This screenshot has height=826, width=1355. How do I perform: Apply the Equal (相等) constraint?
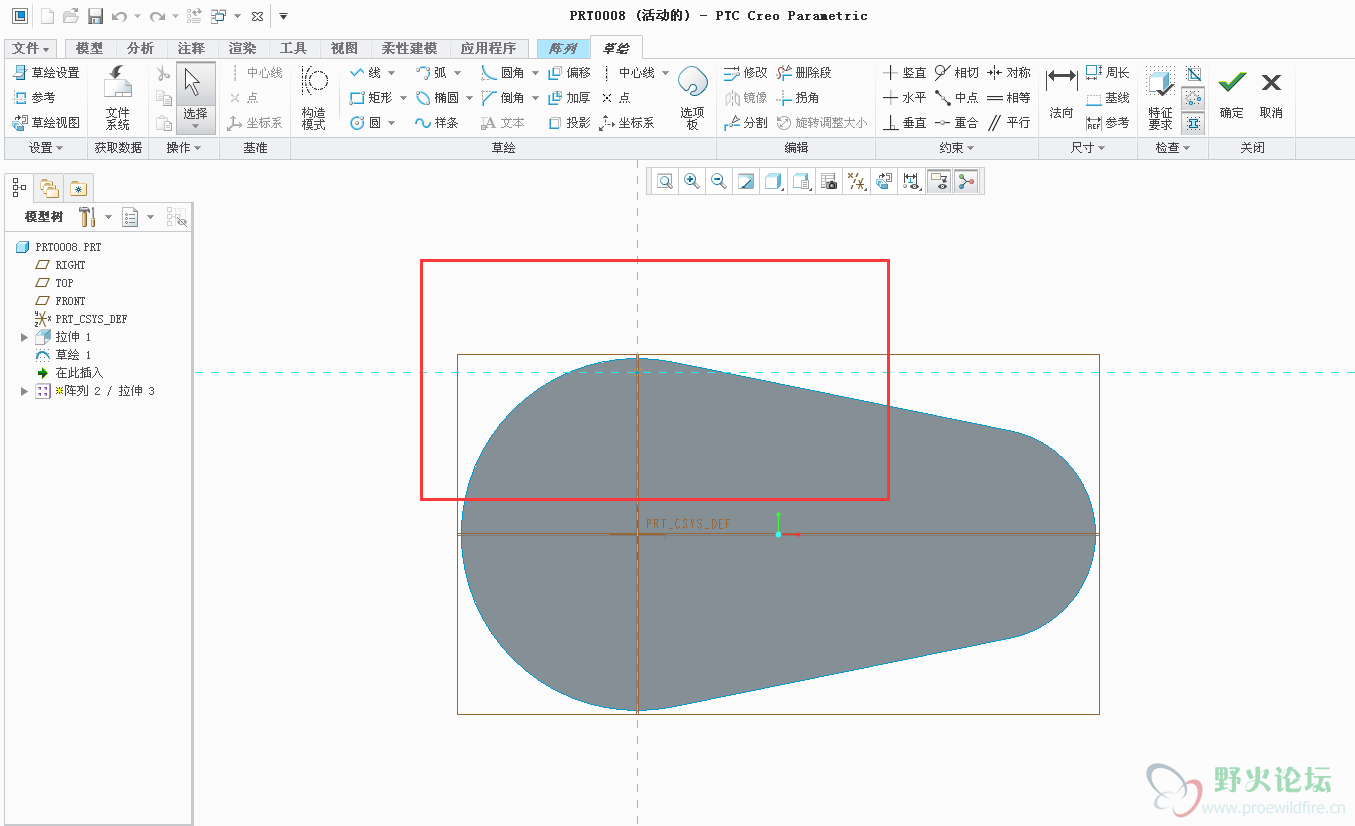1009,98
